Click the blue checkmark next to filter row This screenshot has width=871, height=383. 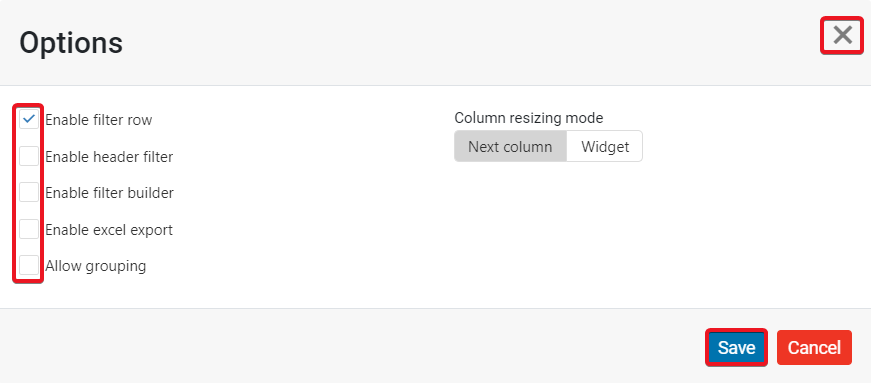29,118
